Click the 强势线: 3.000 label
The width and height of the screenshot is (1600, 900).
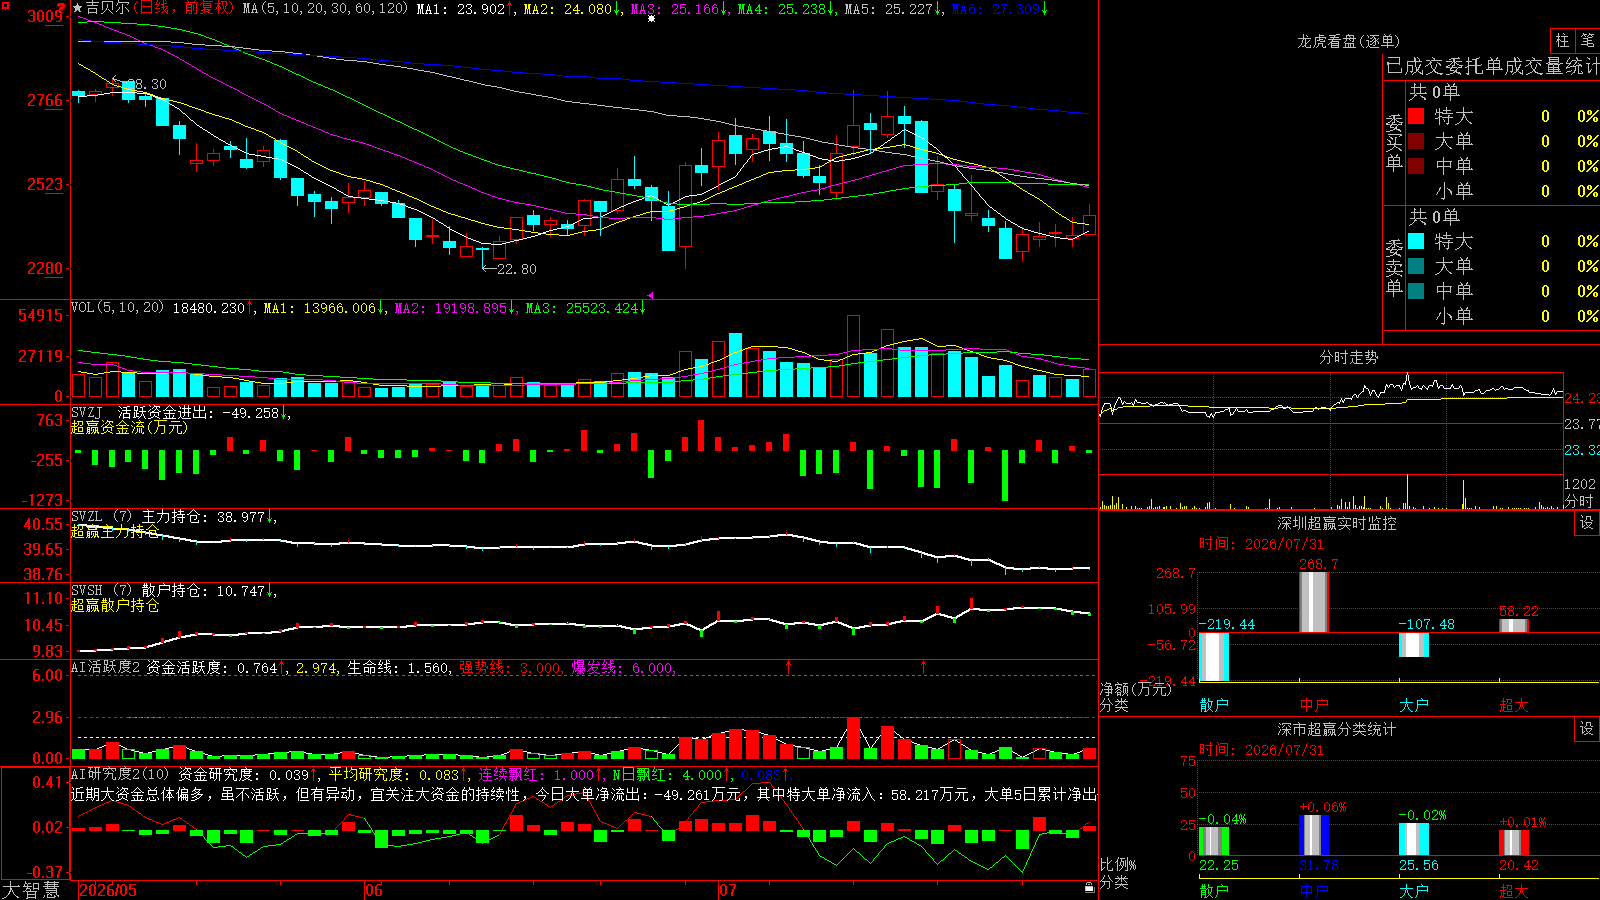pyautogui.click(x=509, y=667)
